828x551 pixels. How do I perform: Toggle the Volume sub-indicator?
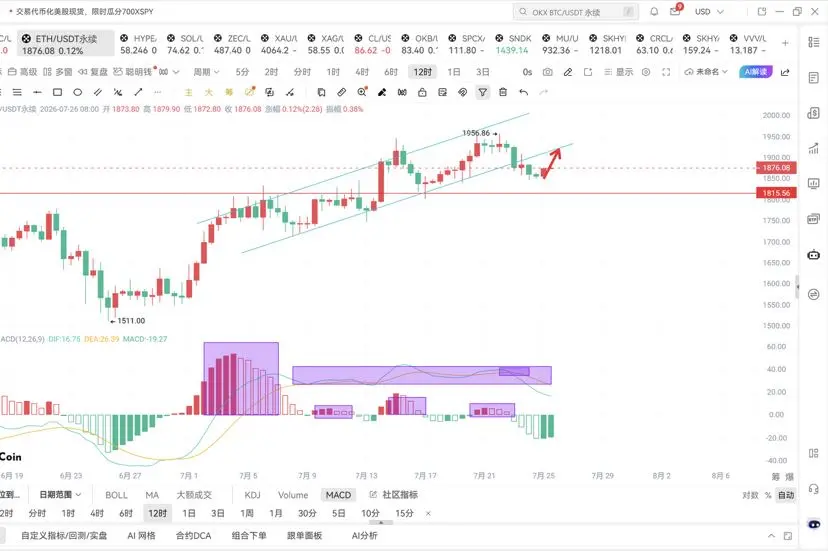[293, 495]
